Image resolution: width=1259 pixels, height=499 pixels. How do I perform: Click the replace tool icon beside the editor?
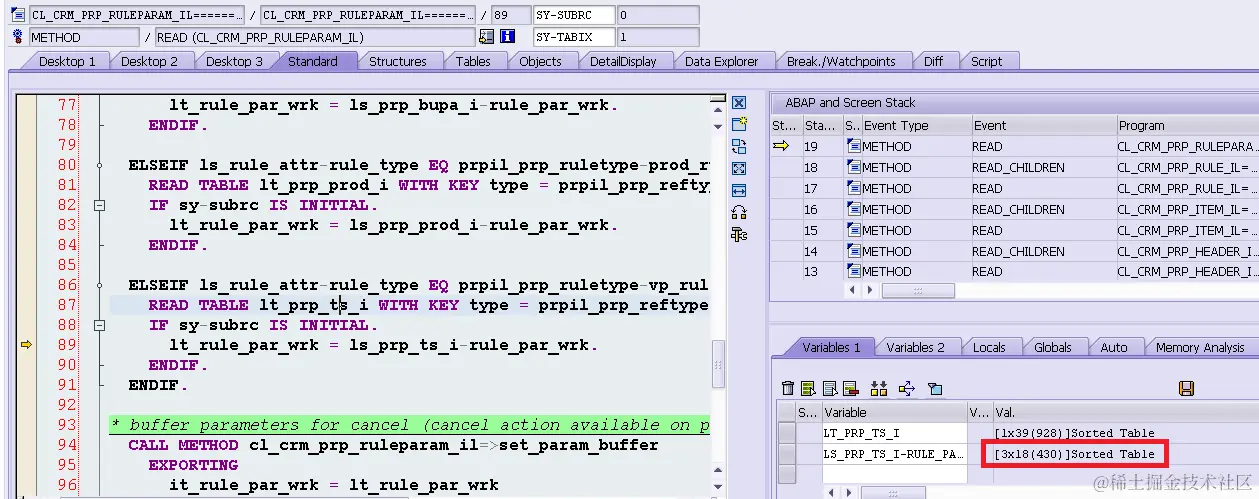[x=739, y=147]
